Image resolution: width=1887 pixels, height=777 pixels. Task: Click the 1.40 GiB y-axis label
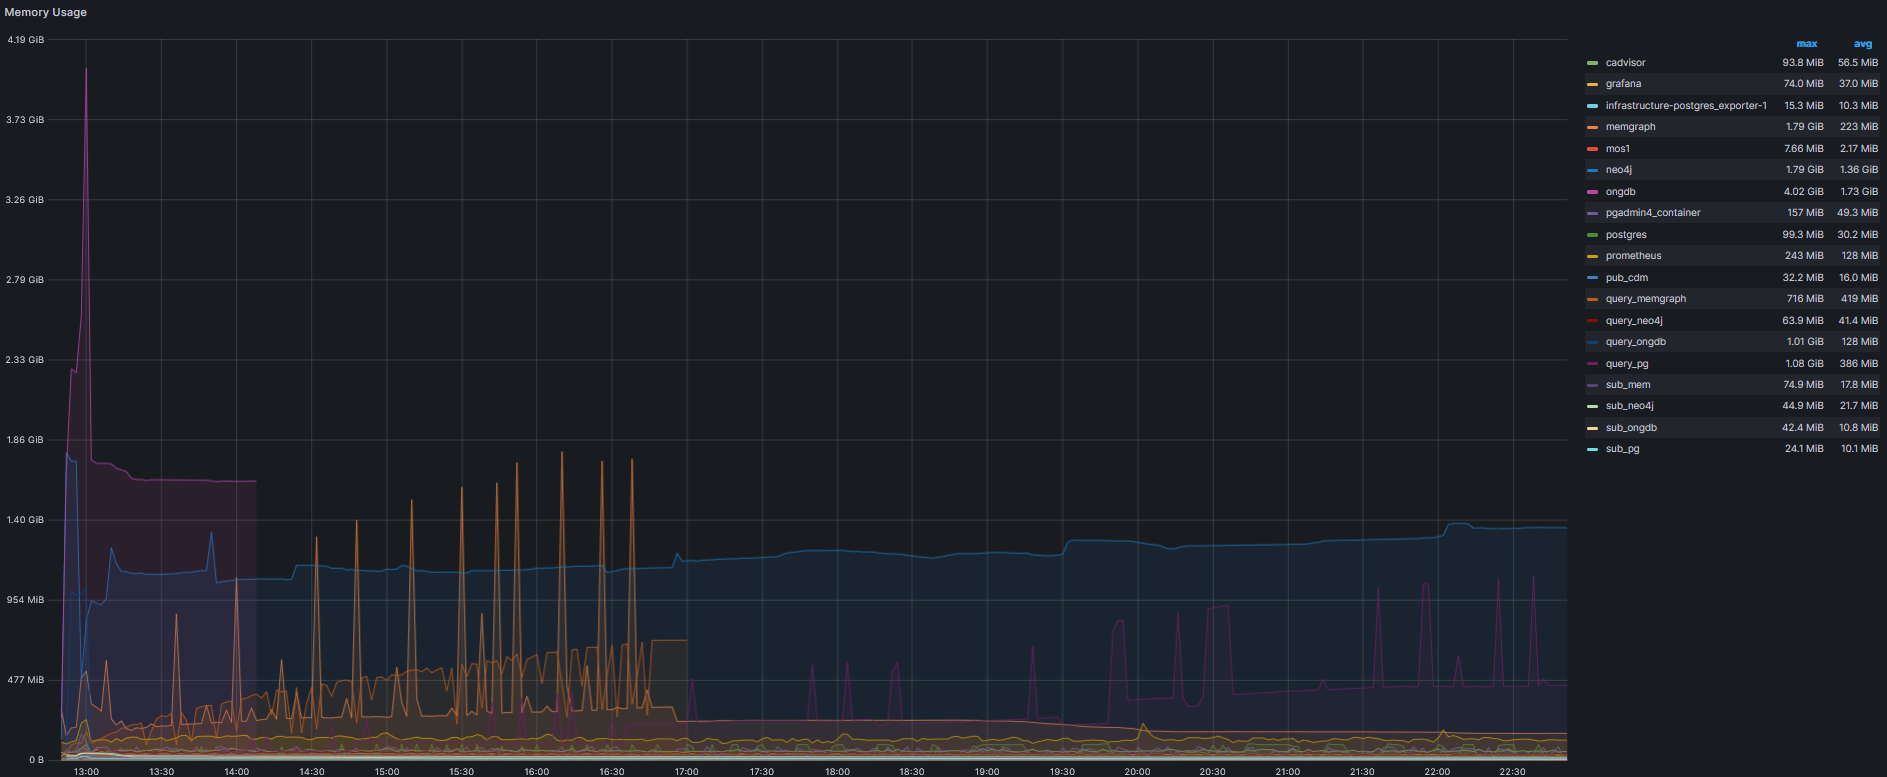point(26,520)
